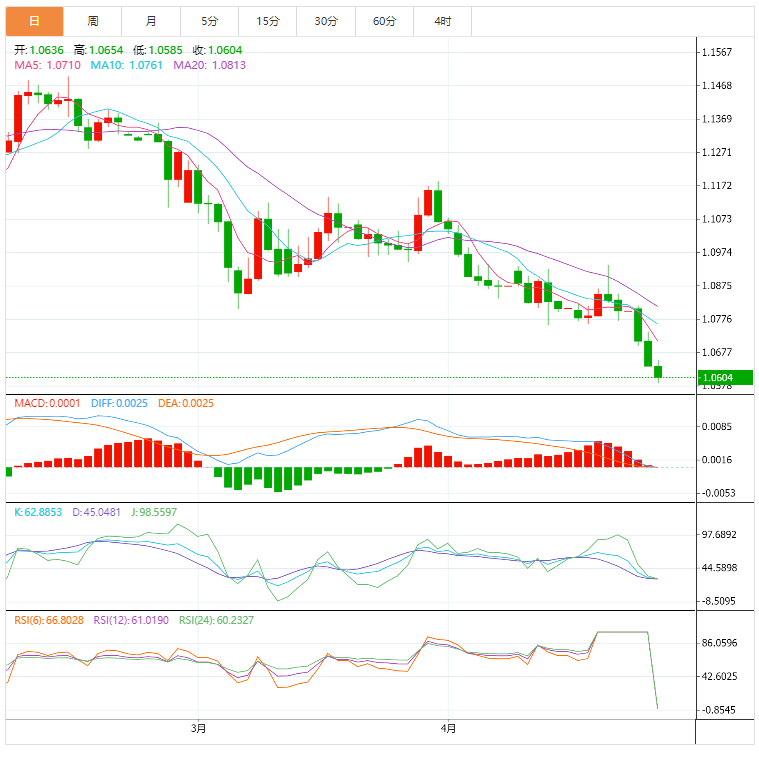759x759 pixels.
Task: Click the 1.1567 price axis label
Action: point(717,52)
